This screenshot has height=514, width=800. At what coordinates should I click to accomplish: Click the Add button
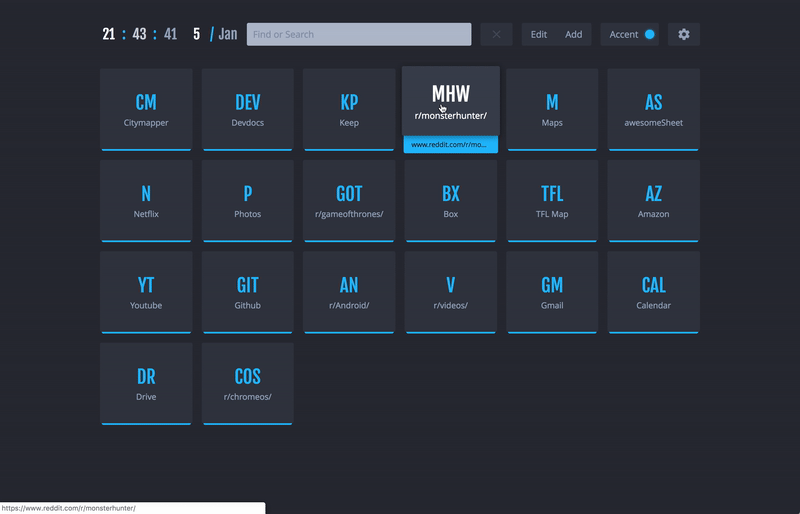click(573, 34)
